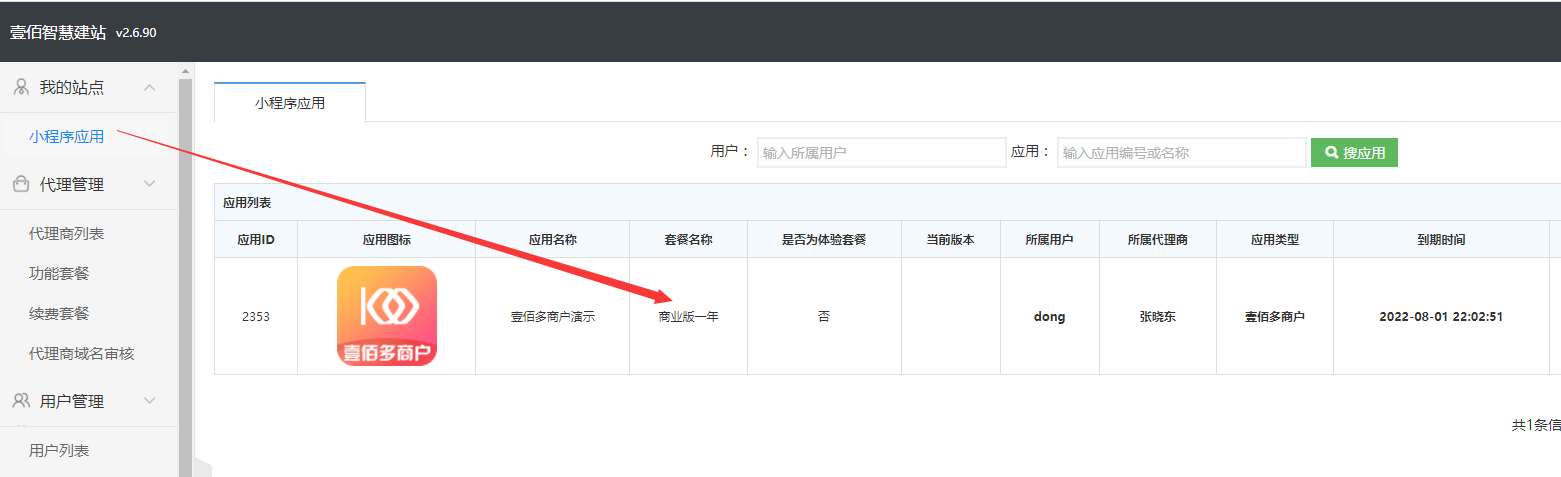The width and height of the screenshot is (1561, 477).
Task: Click package cell 商业版一年
Action: pyautogui.click(x=689, y=317)
